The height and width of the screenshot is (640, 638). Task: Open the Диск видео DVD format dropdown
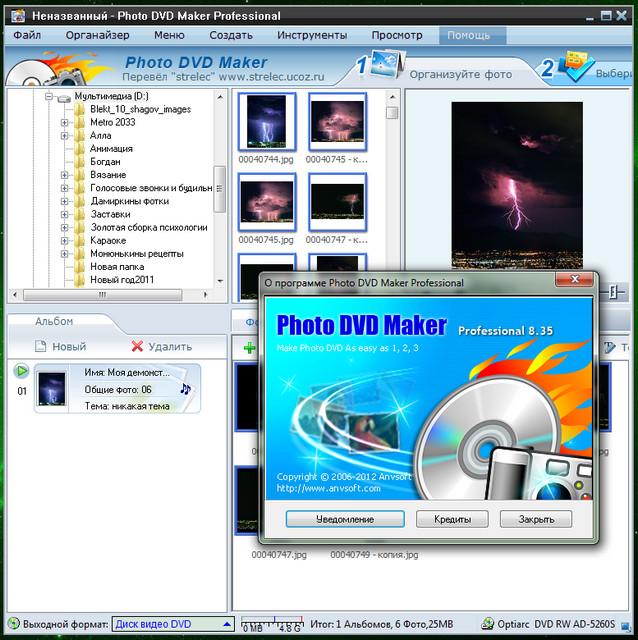(173, 624)
